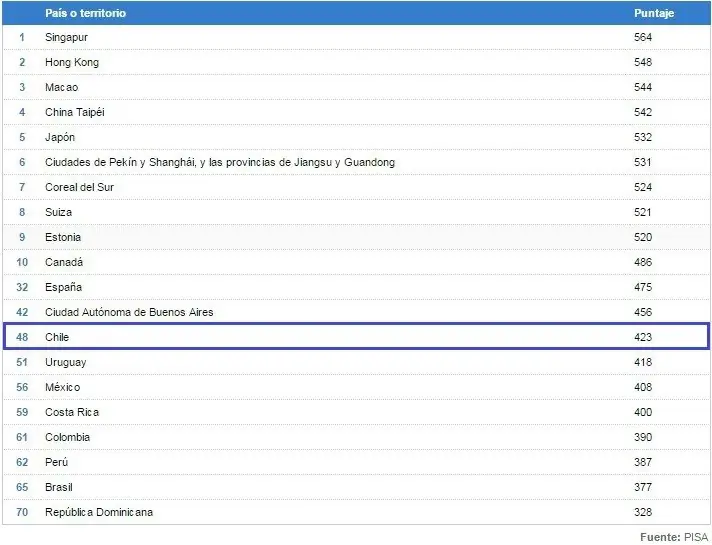Viewport: 712px width, 545px height.
Task: Select the Perú entry
Action: 56,462
